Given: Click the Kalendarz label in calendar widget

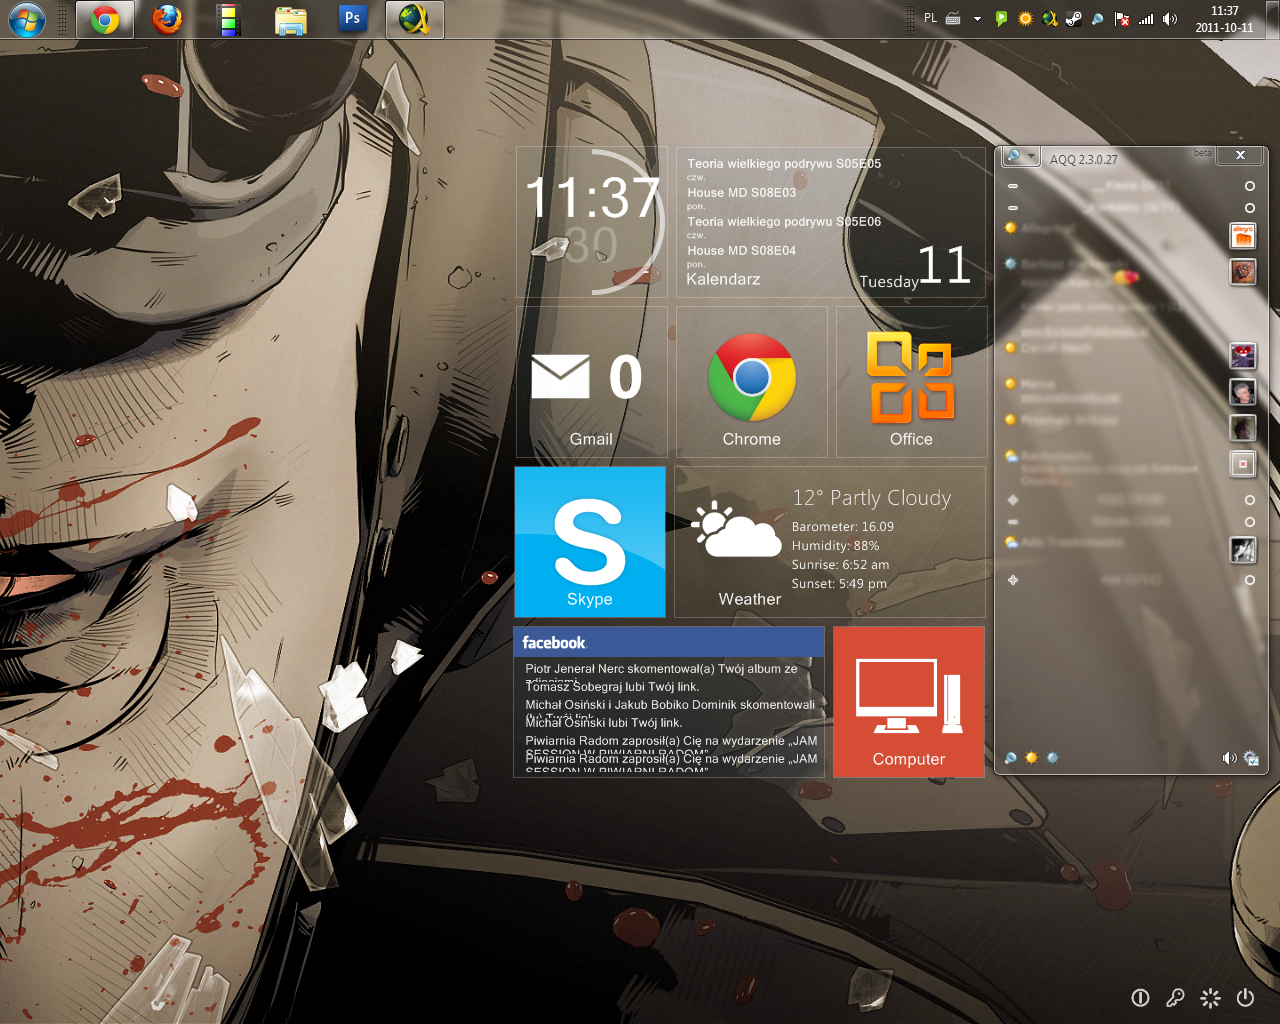Looking at the screenshot, I should pos(723,280).
